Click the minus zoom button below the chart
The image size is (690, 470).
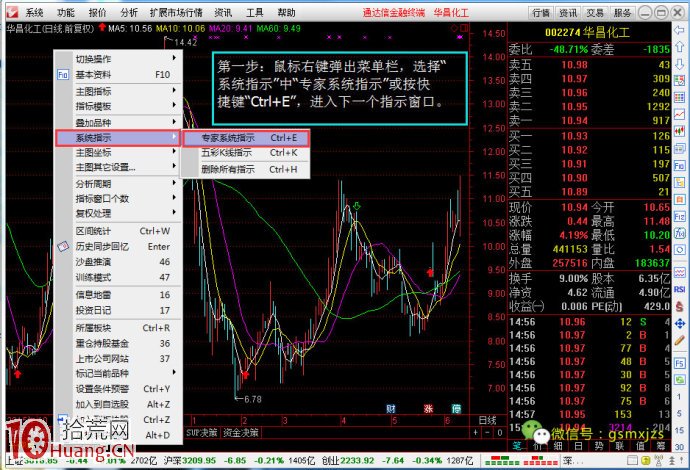pyautogui.click(x=488, y=433)
